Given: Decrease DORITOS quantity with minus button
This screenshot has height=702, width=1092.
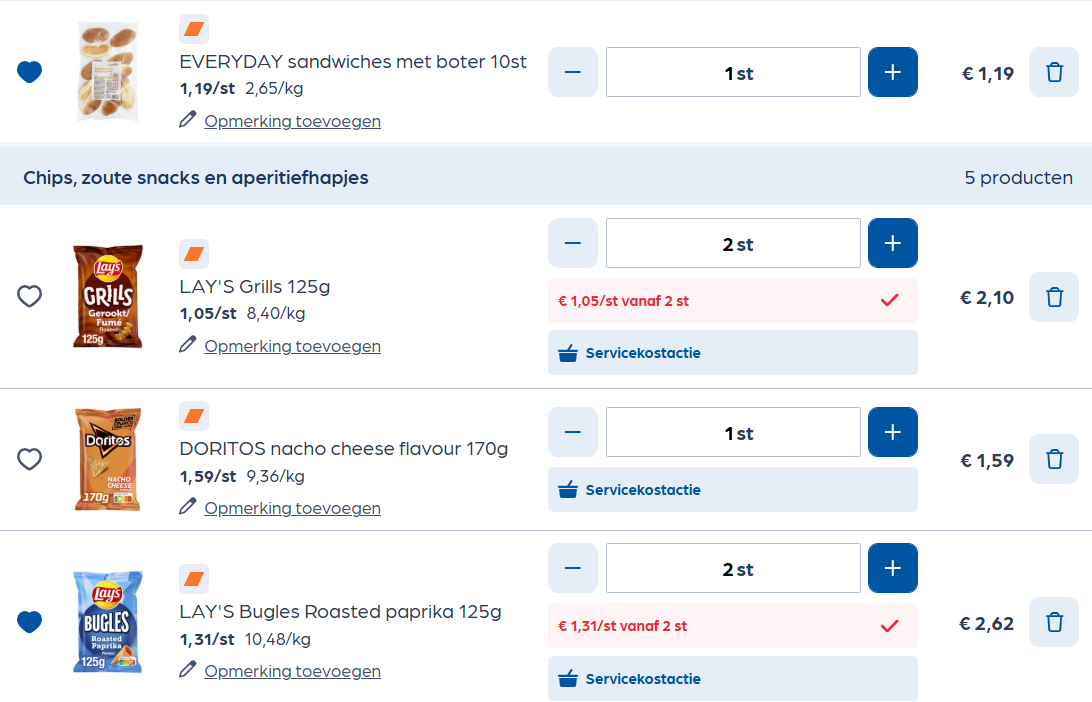Looking at the screenshot, I should point(572,431).
